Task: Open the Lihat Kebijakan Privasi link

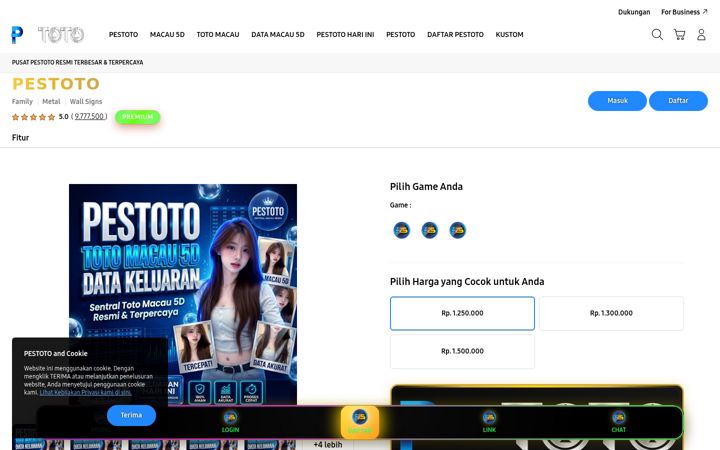Action: coord(85,393)
